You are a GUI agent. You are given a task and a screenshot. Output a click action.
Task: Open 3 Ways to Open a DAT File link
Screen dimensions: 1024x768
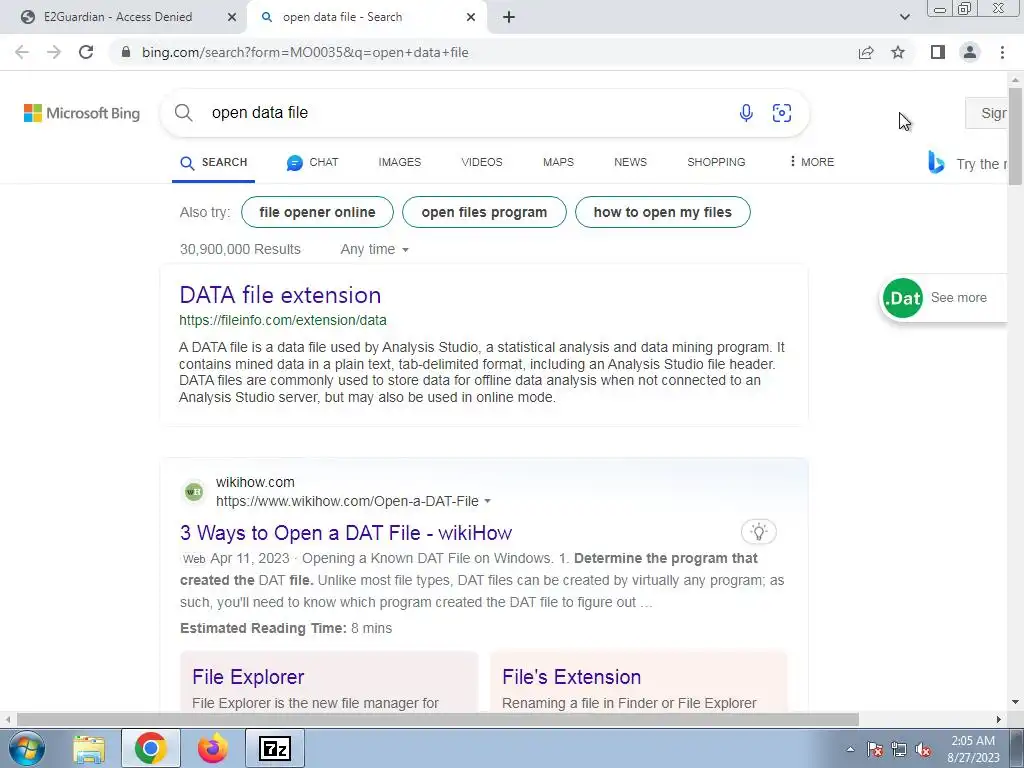pyautogui.click(x=345, y=533)
